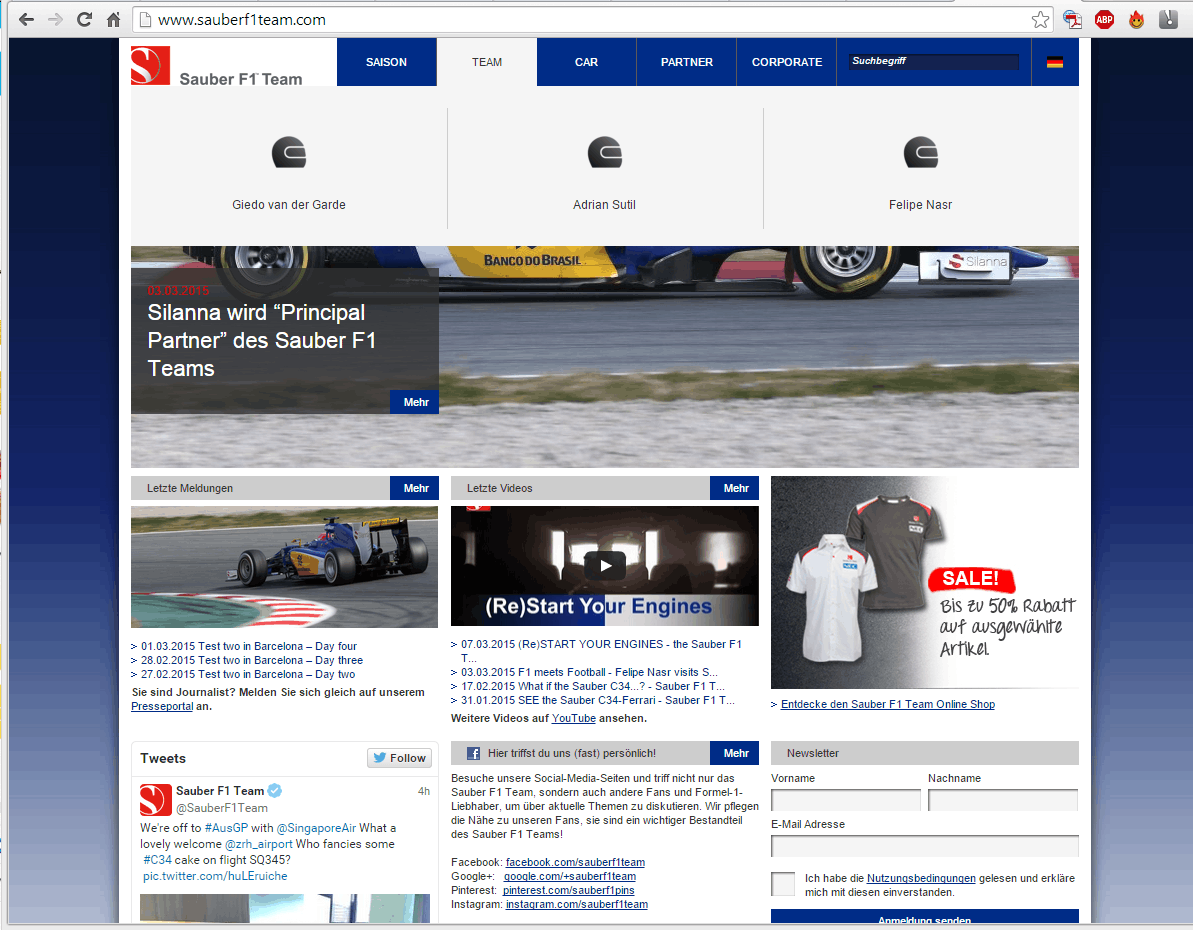Image resolution: width=1193 pixels, height=930 pixels.
Task: Open 03.03.2015 F1 meets Football video link
Action: point(589,672)
